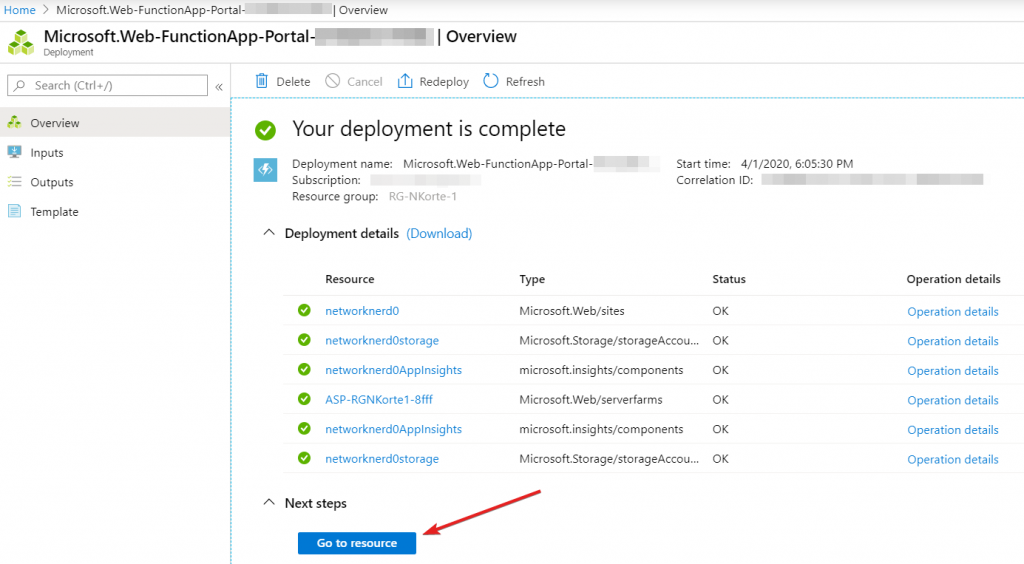Click the Resource column header
The image size is (1024, 564).
pos(349,279)
